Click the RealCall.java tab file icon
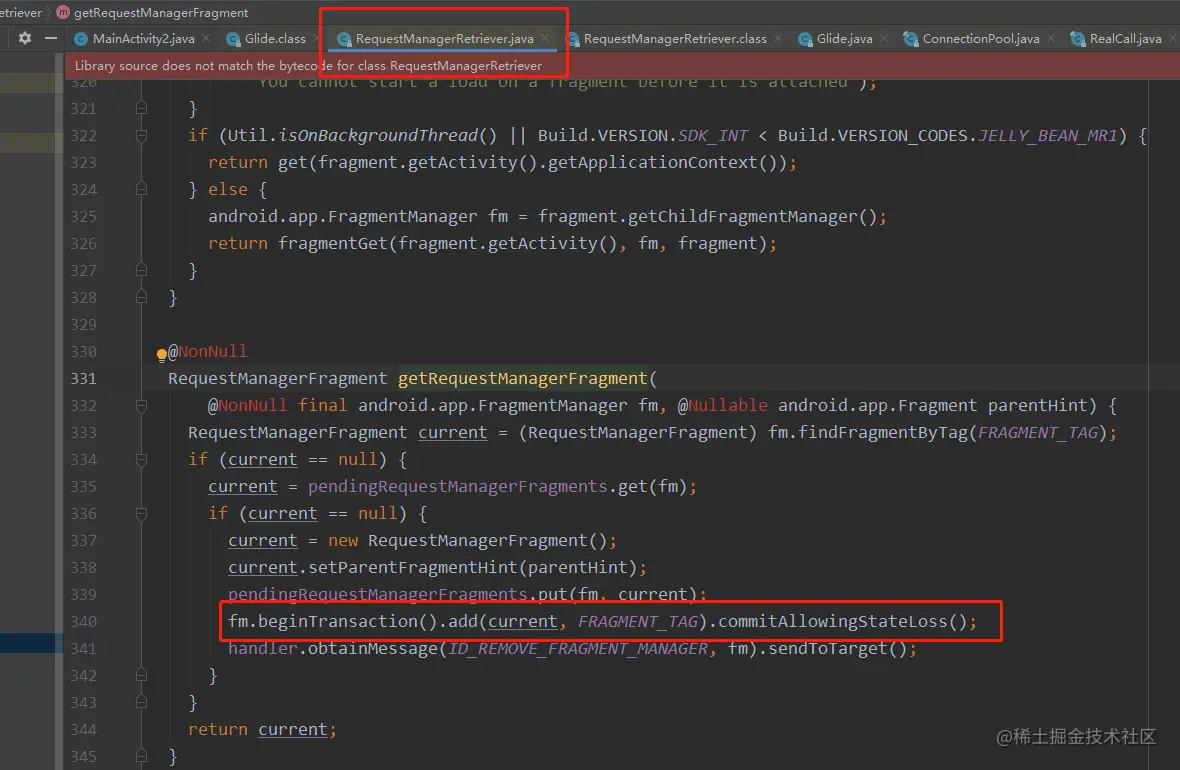1180x770 pixels. (x=1078, y=38)
